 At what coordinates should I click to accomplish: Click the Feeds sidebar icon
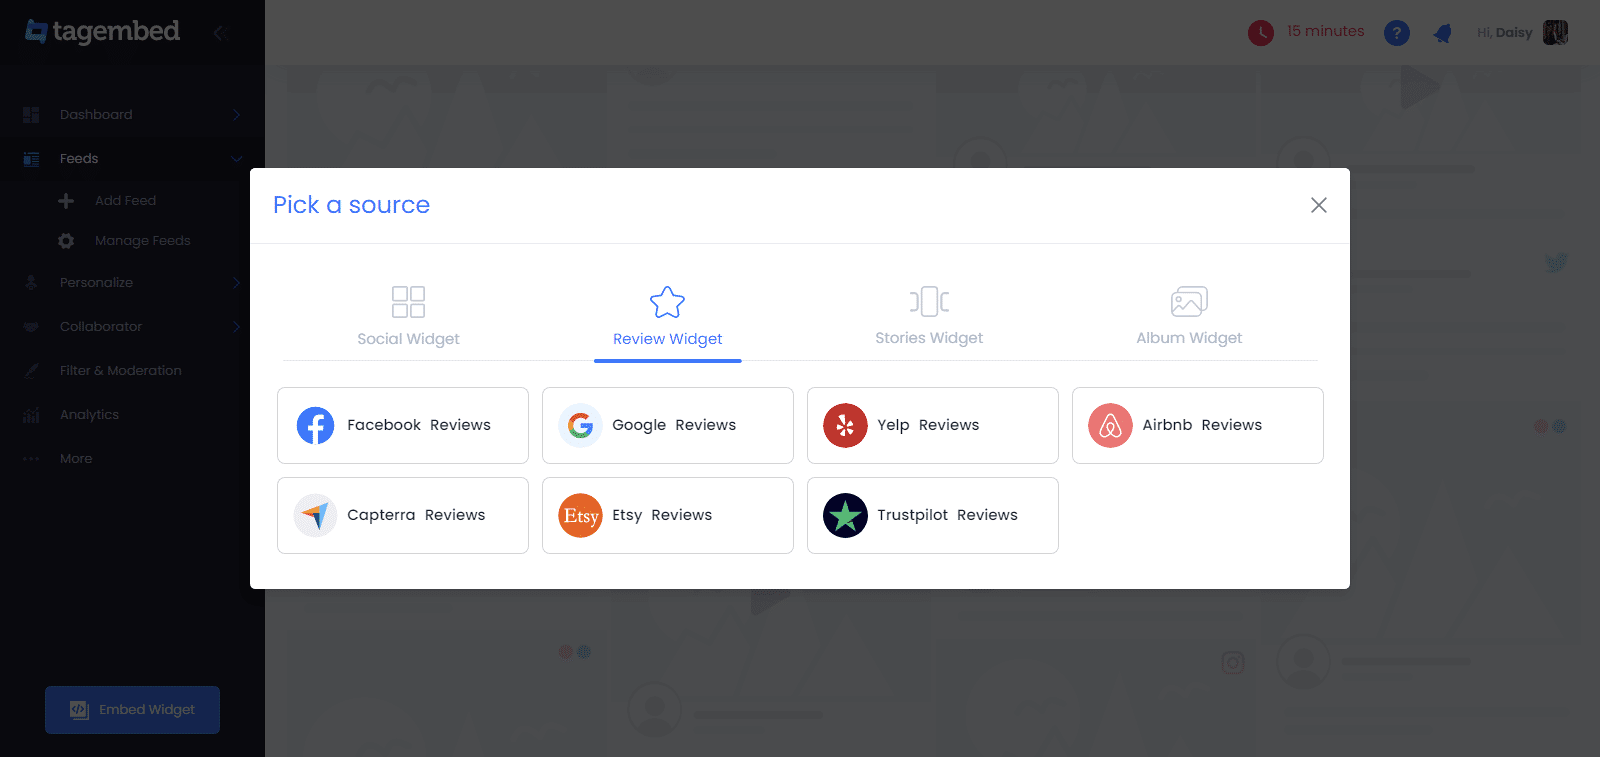click(31, 159)
